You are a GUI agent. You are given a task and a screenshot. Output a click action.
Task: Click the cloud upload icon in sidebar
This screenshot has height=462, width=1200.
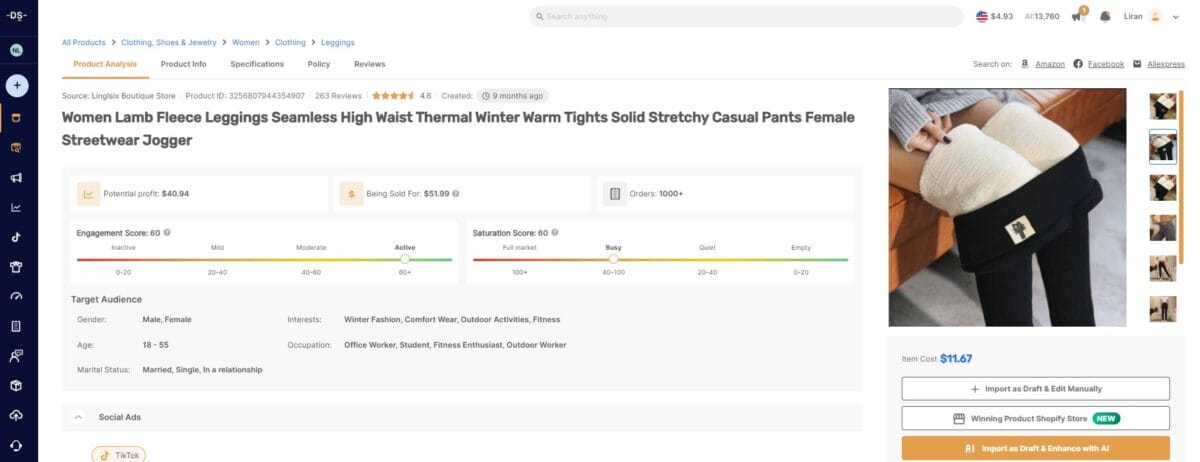[x=16, y=415]
